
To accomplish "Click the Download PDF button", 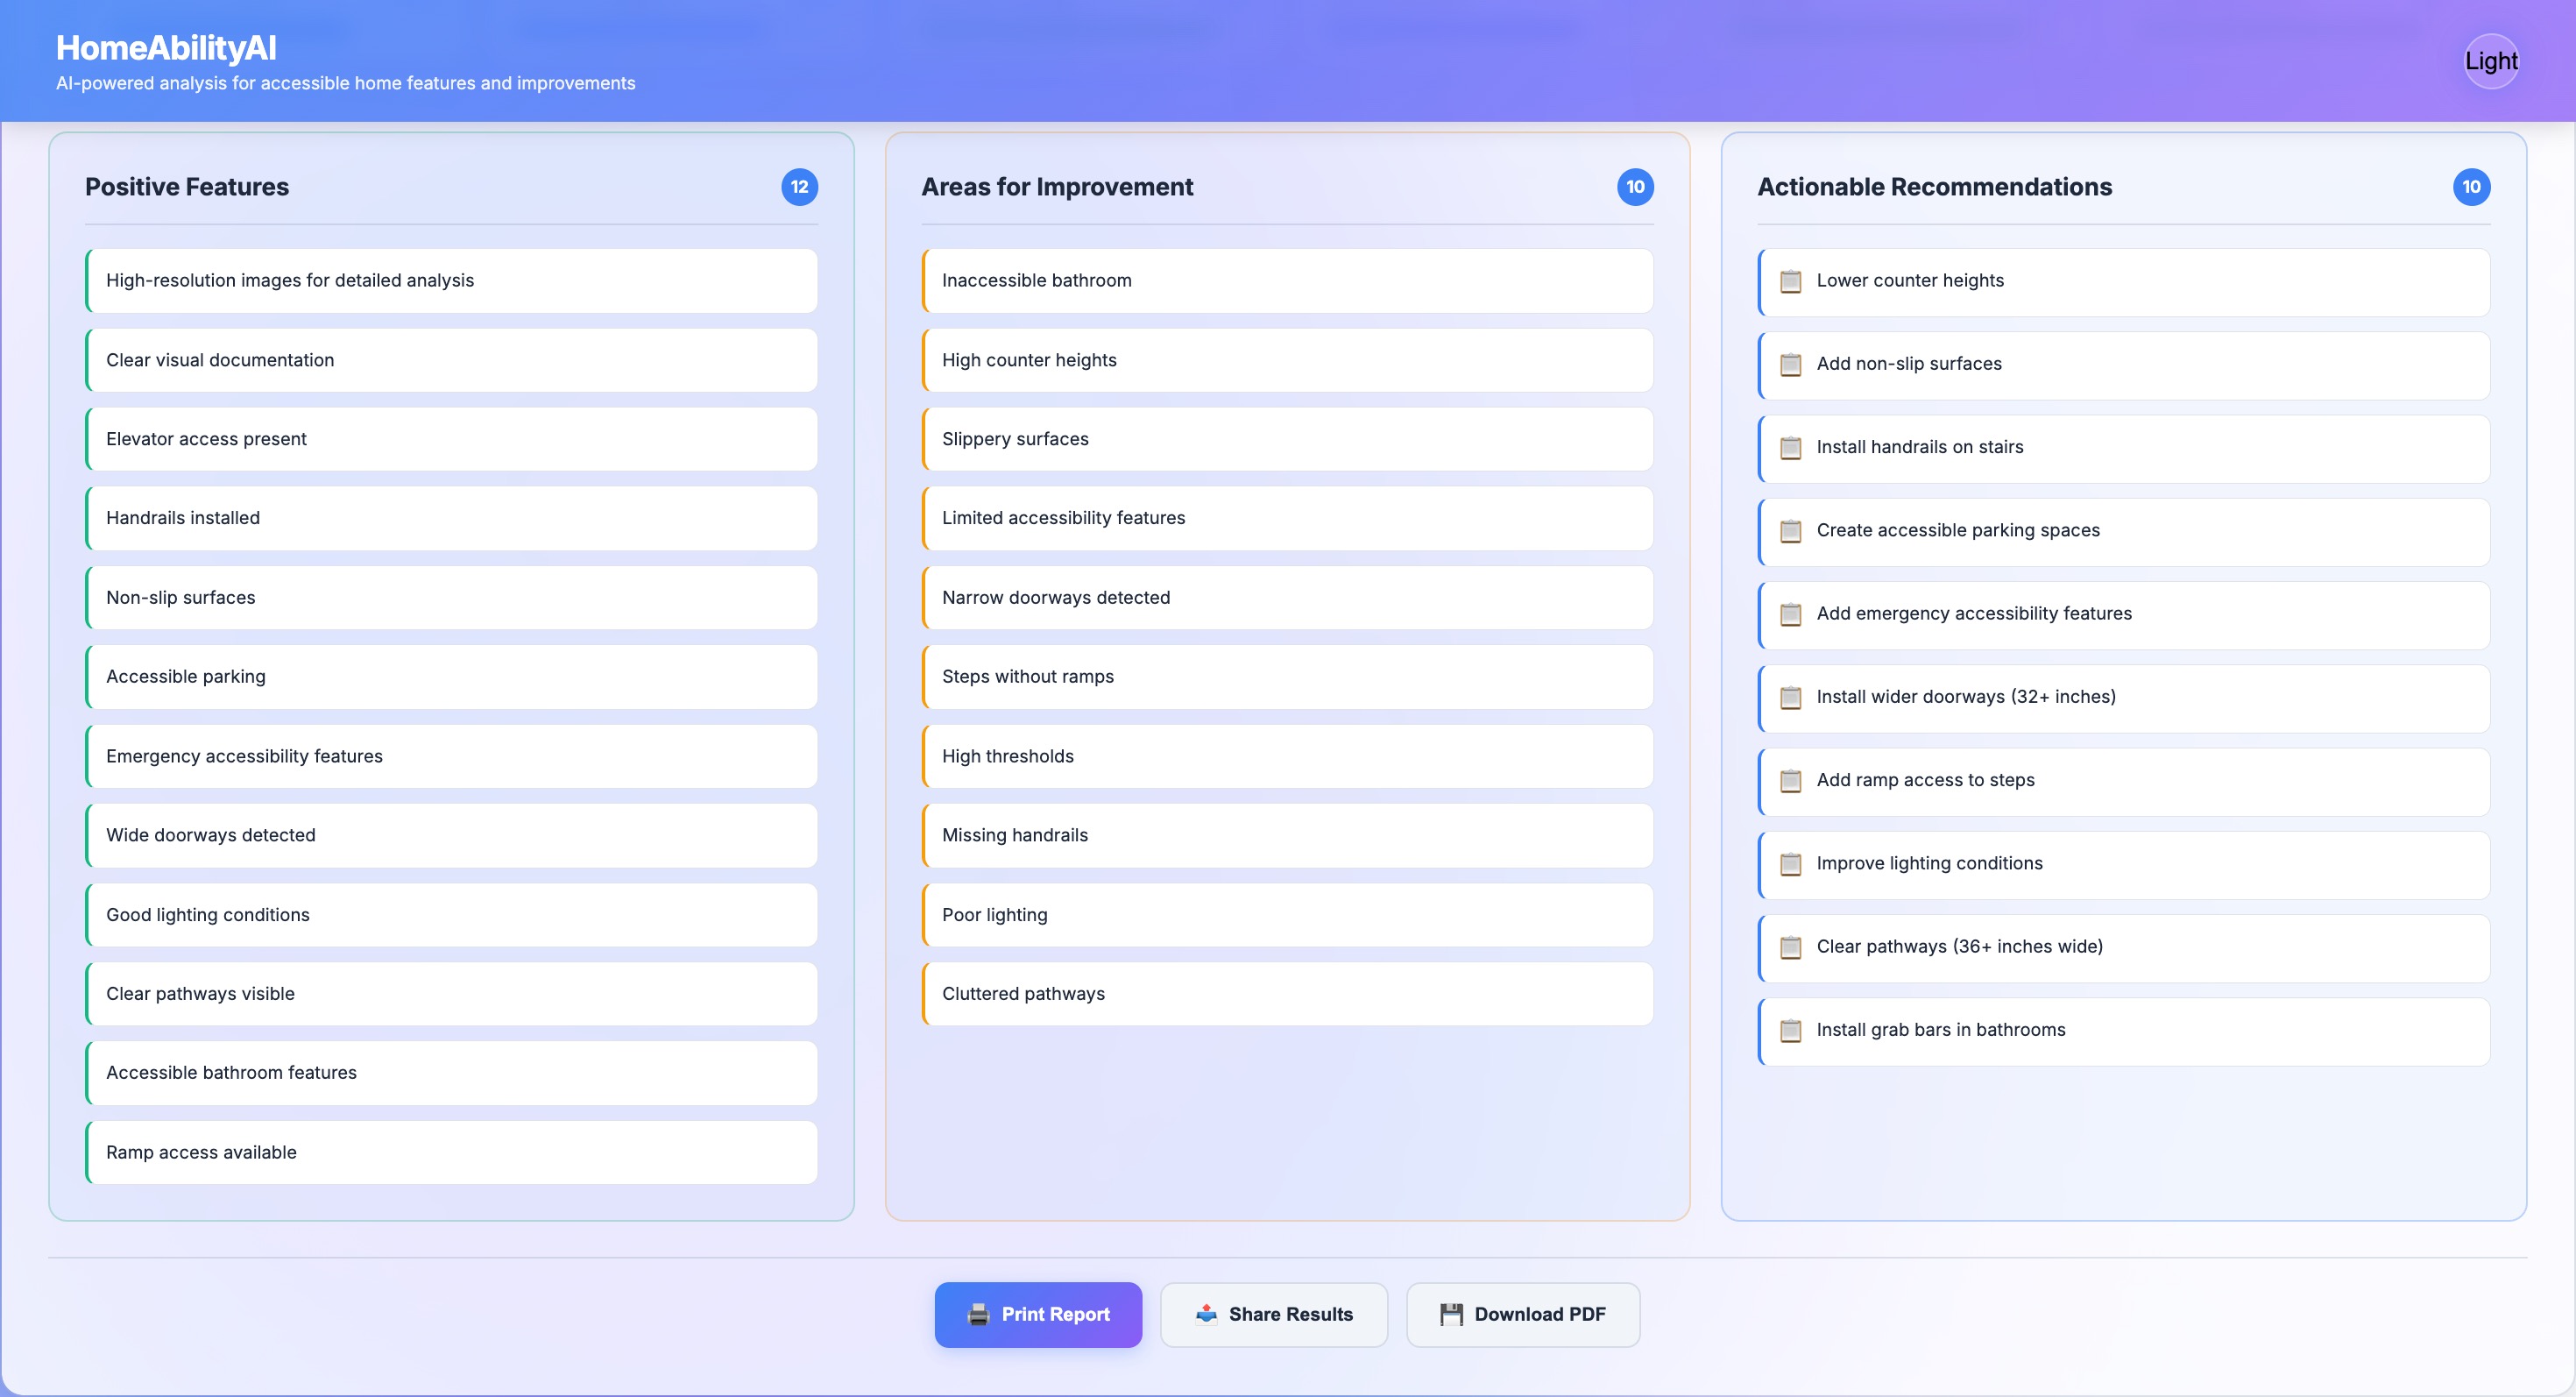I will [1522, 1314].
